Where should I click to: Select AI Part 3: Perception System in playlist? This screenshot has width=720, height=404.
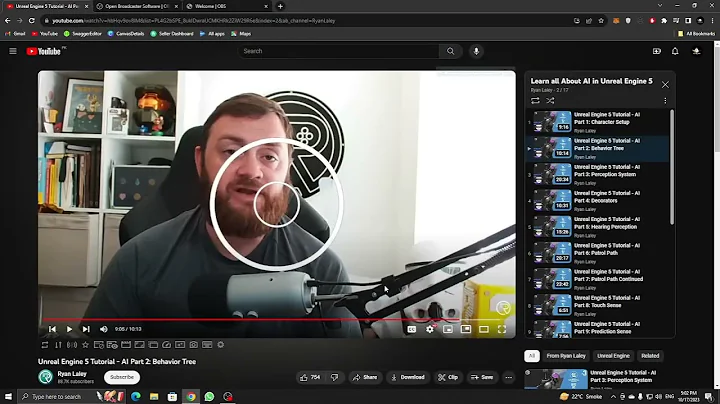pyautogui.click(x=596, y=174)
